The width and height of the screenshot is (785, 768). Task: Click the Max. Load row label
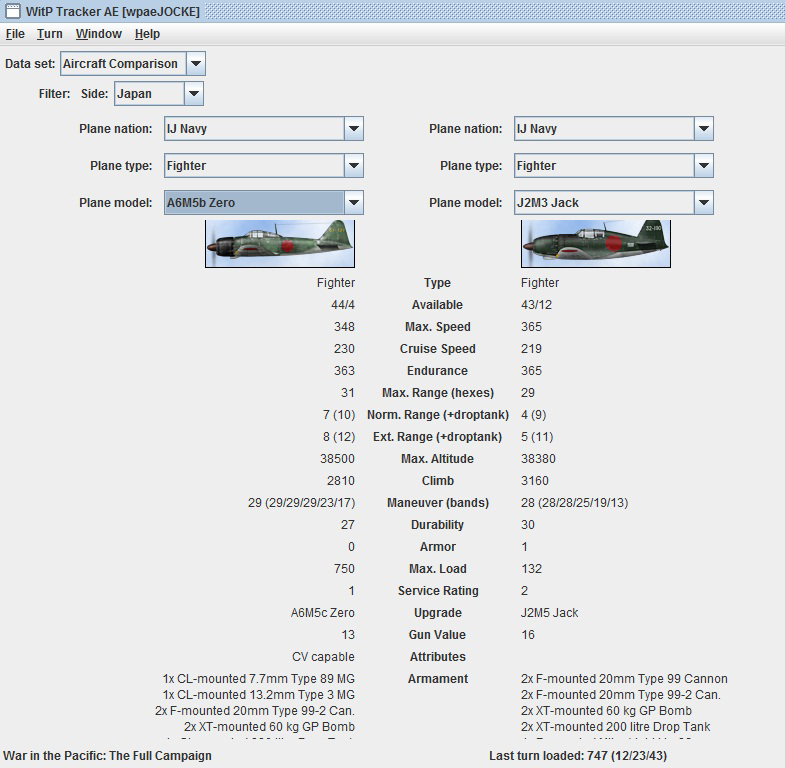[438, 569]
